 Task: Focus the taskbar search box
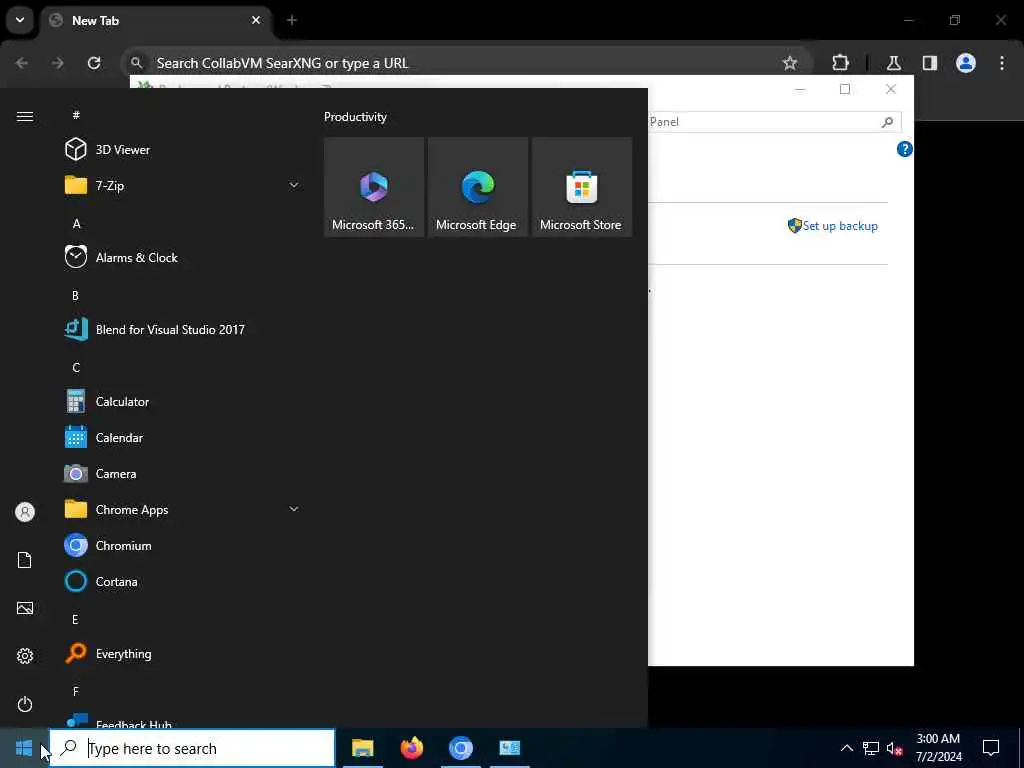coord(193,748)
